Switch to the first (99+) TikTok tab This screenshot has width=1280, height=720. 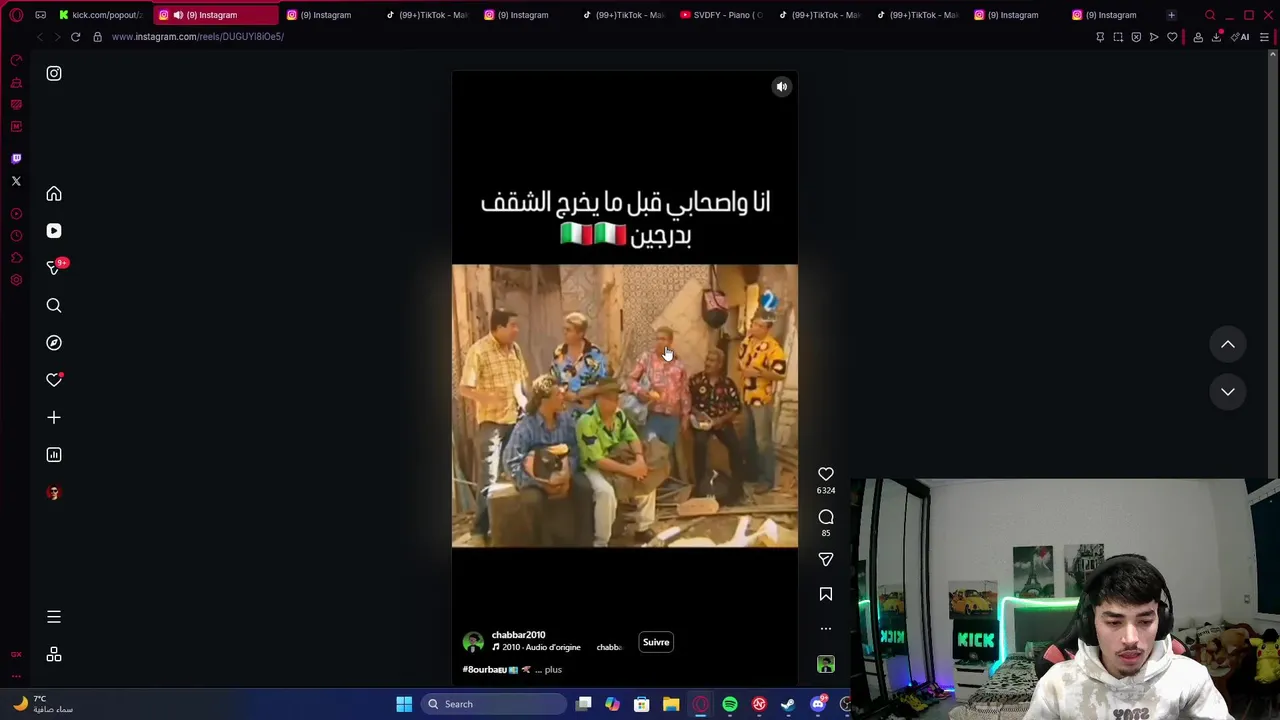(x=428, y=15)
